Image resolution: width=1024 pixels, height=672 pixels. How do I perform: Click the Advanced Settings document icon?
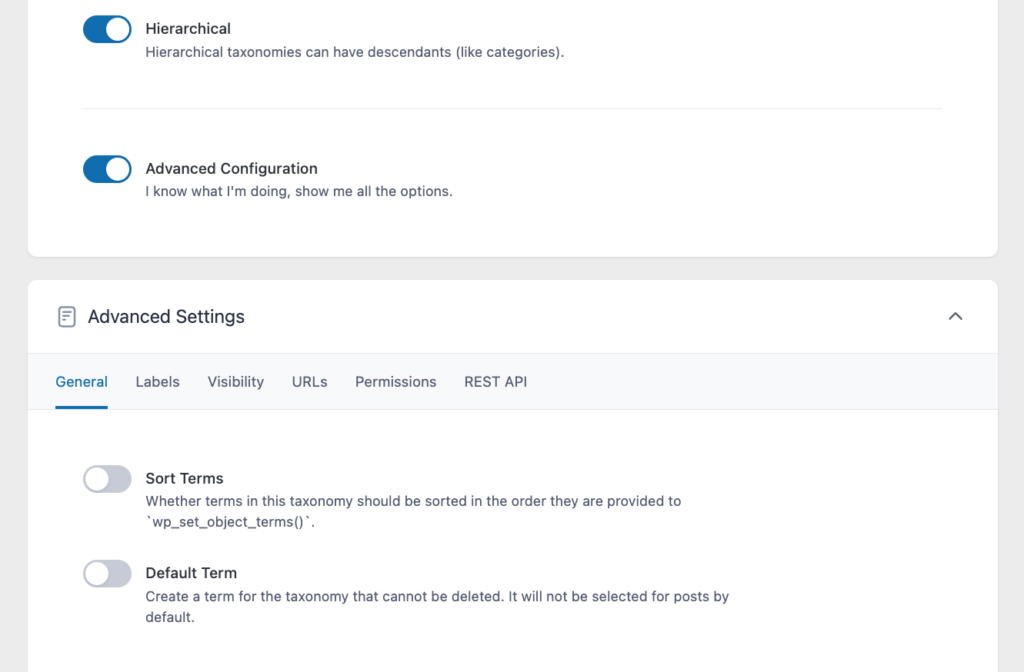(x=67, y=317)
